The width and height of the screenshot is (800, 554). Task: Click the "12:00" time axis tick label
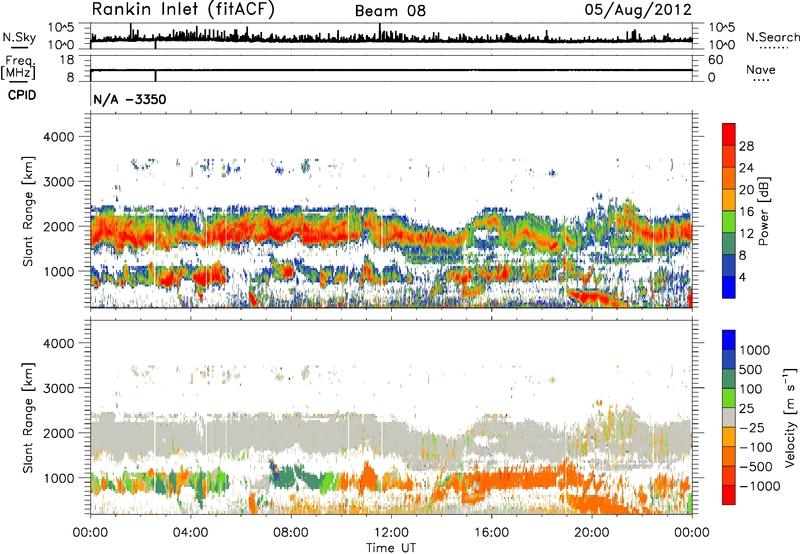tap(391, 533)
